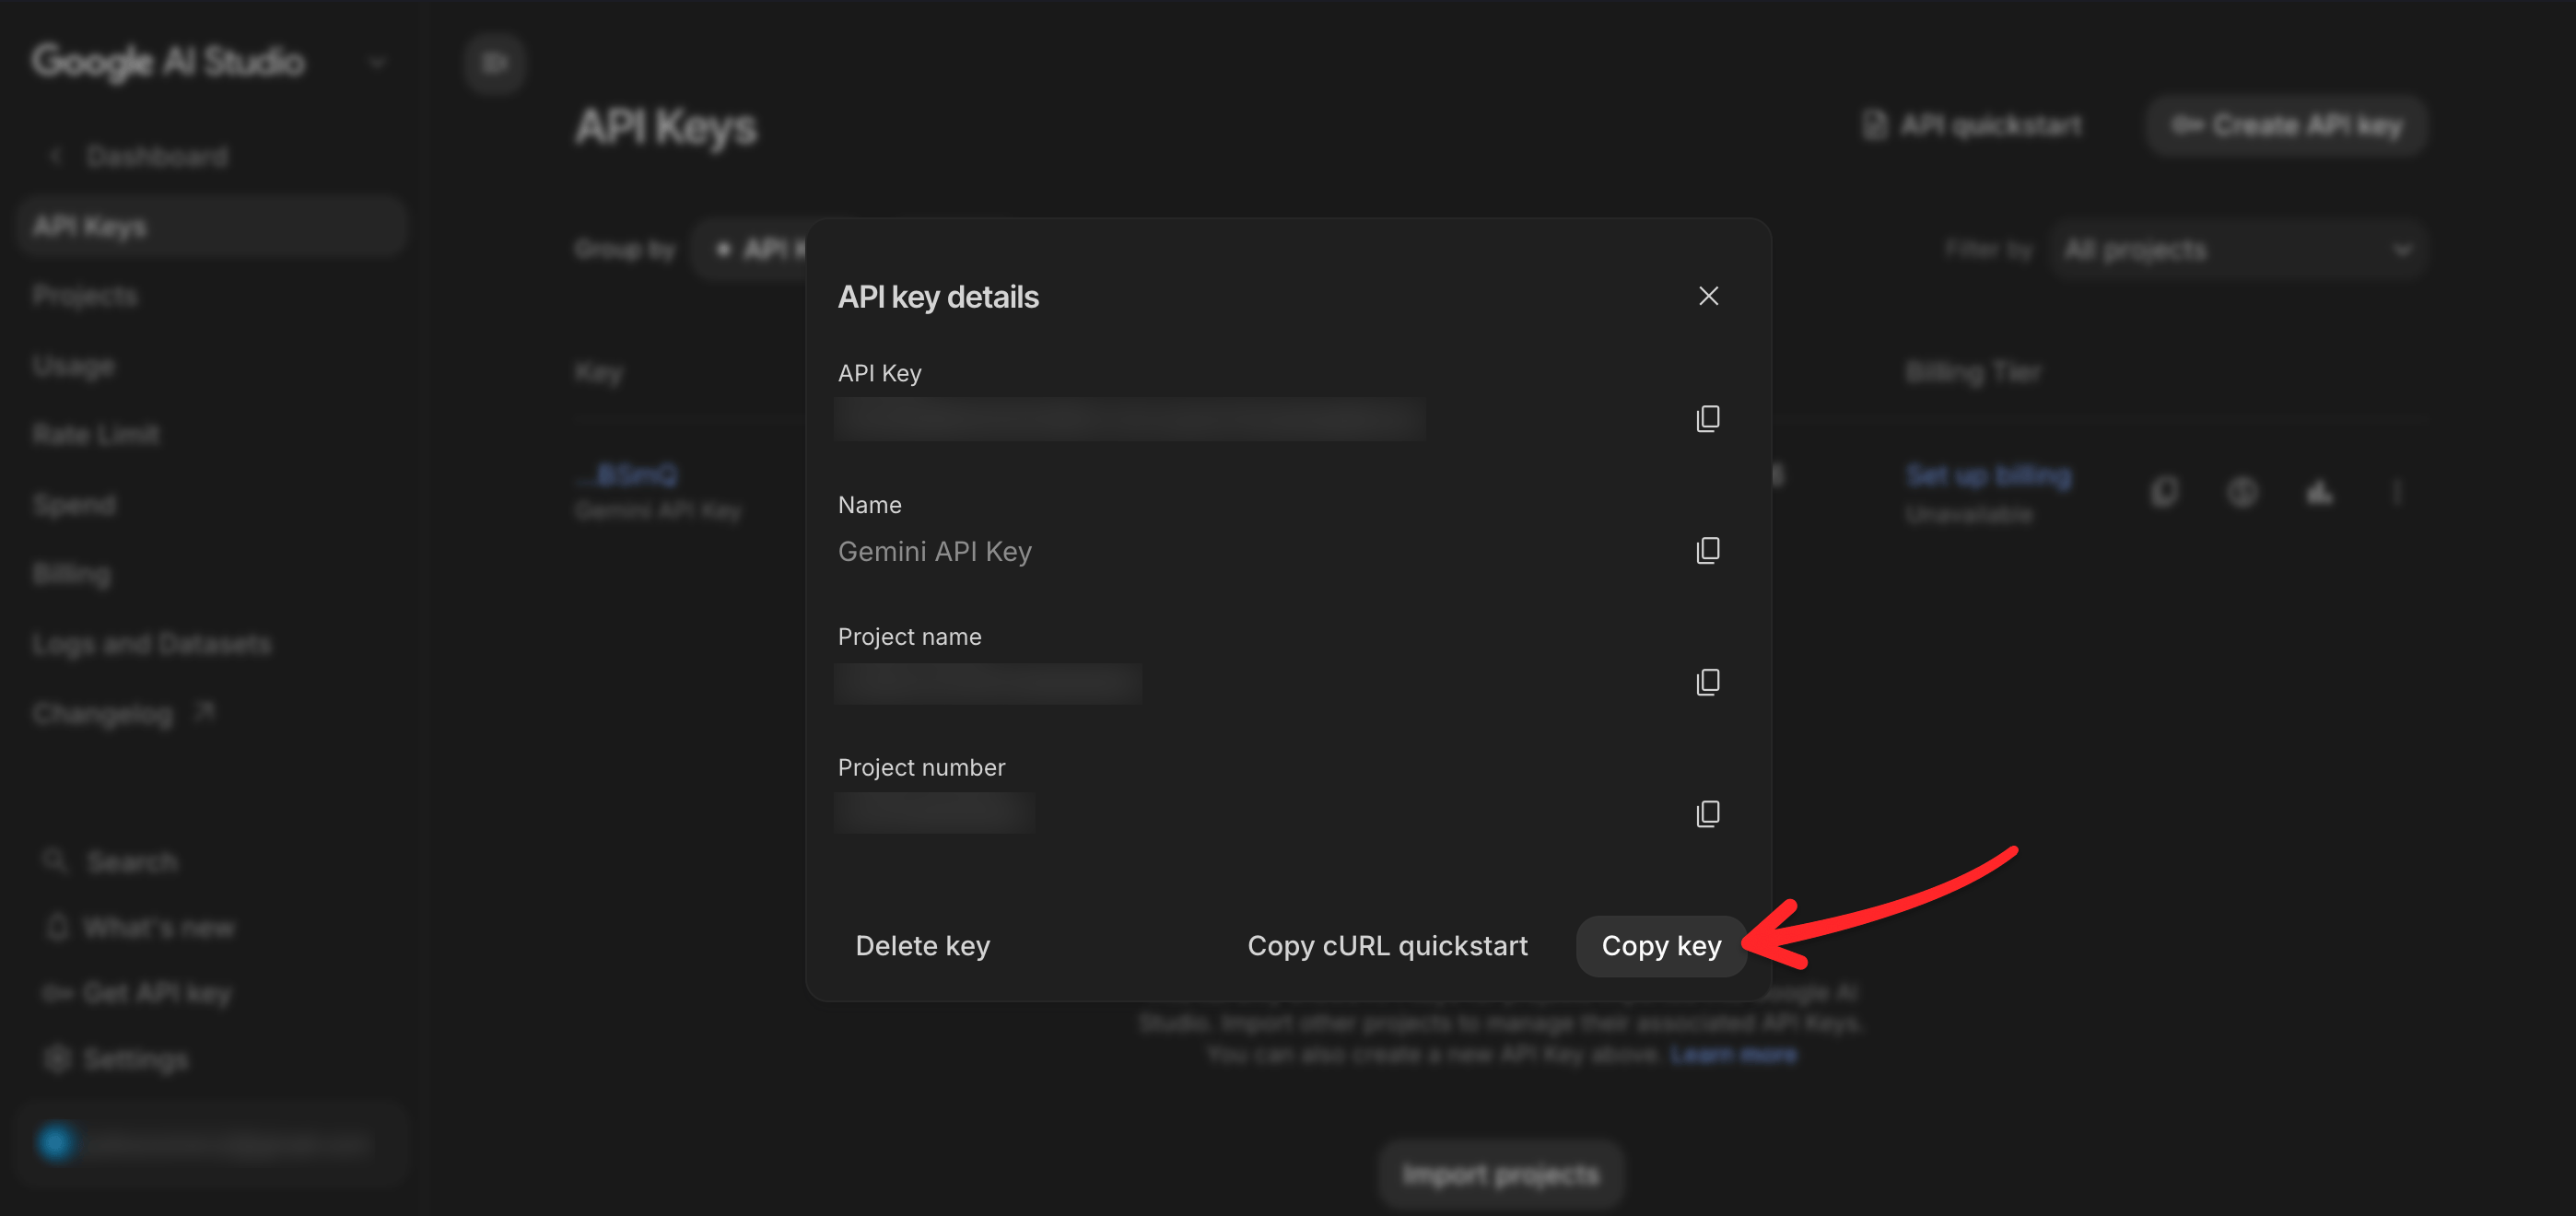Copy the Project number with its copy icon
2576x1216 pixels.
tap(1708, 814)
